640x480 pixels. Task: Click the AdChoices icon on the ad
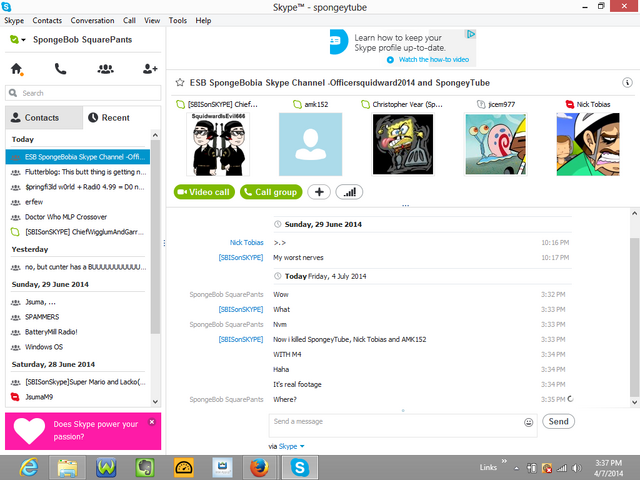tap(471, 34)
